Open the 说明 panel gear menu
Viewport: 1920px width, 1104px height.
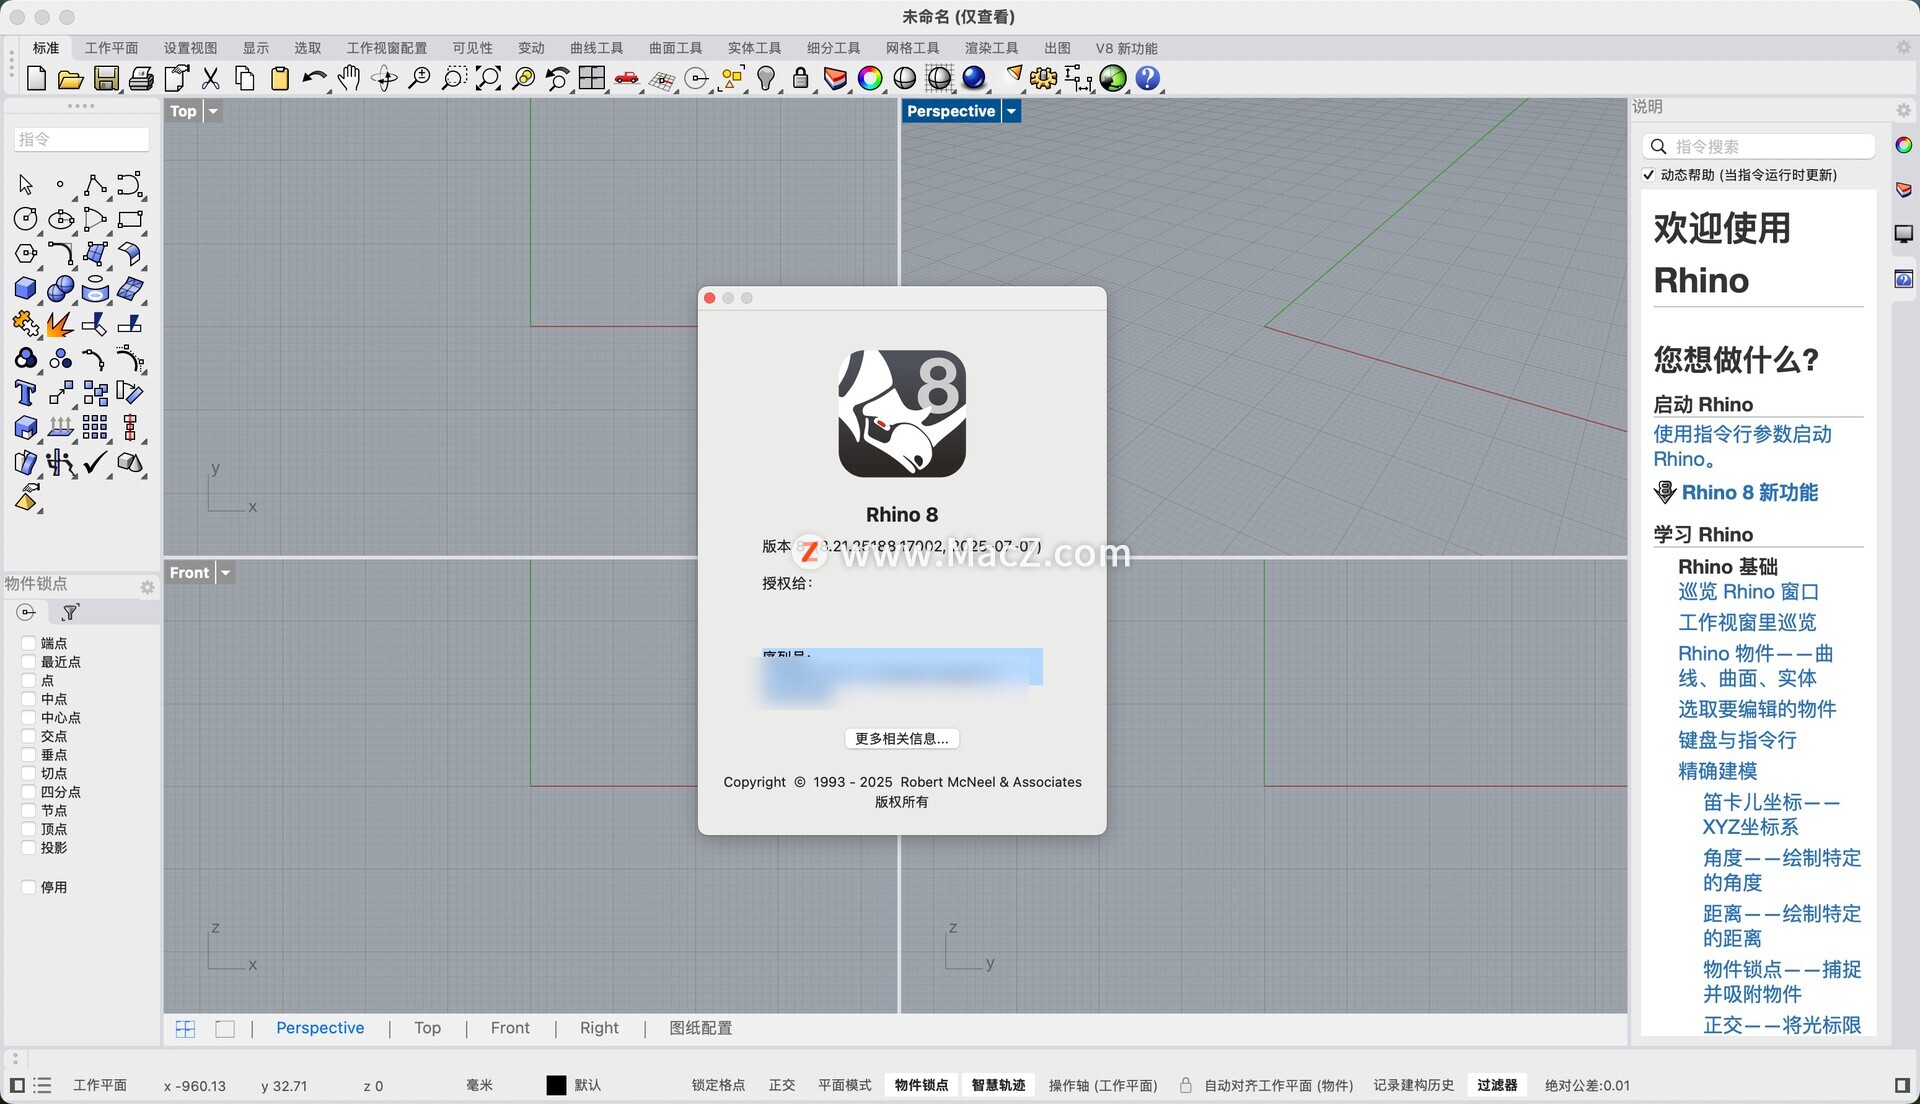[x=1903, y=109]
